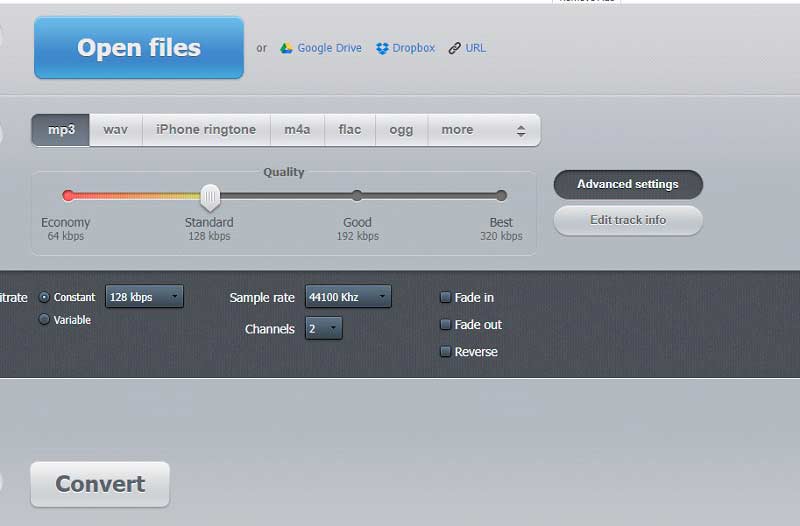Set quality slider to Best point

pyautogui.click(x=502, y=195)
